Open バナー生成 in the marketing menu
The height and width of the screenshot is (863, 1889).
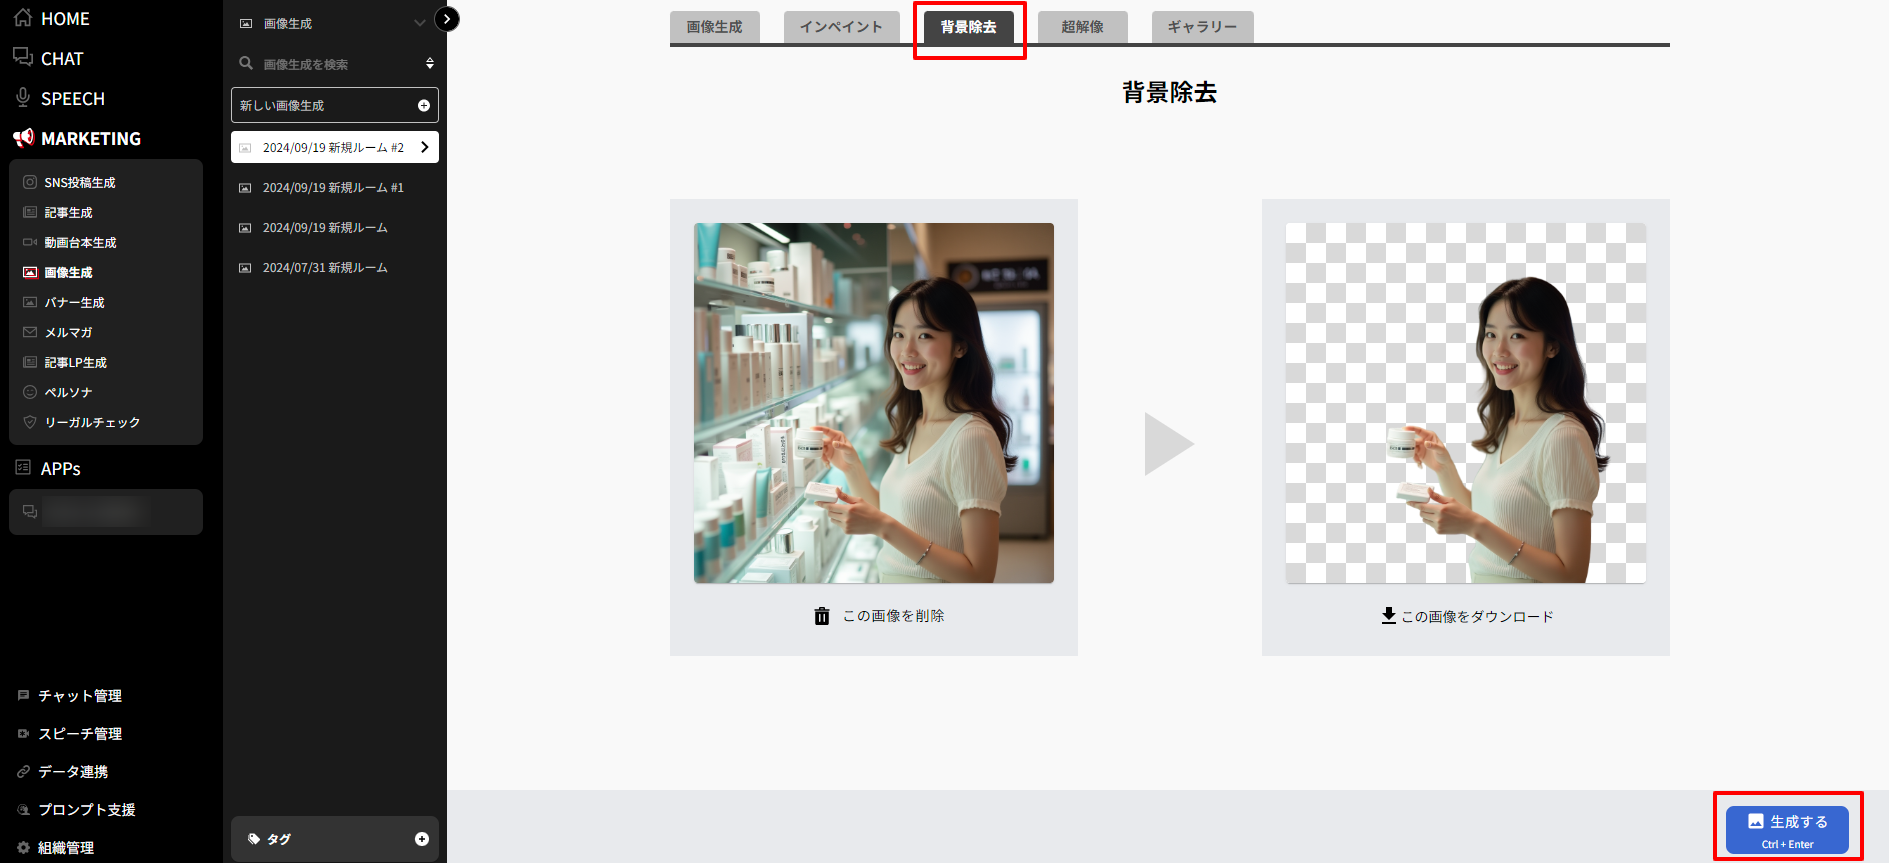click(x=74, y=302)
